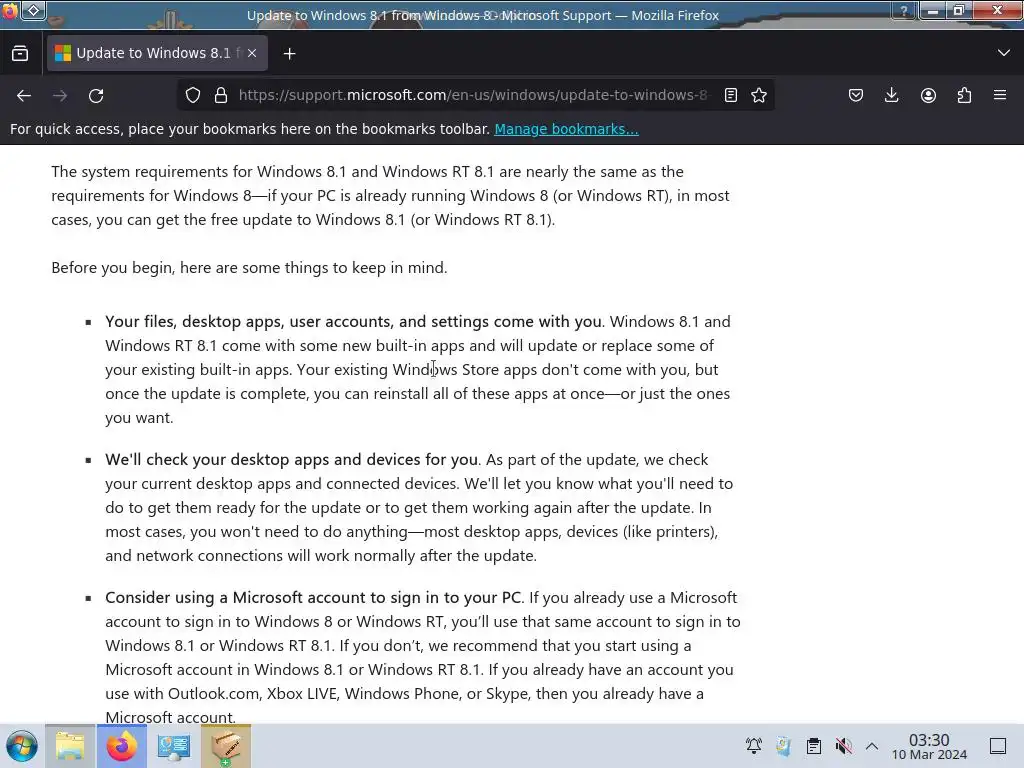The width and height of the screenshot is (1024, 768).
Task: Open the start menu button on taskbar
Action: click(x=22, y=746)
